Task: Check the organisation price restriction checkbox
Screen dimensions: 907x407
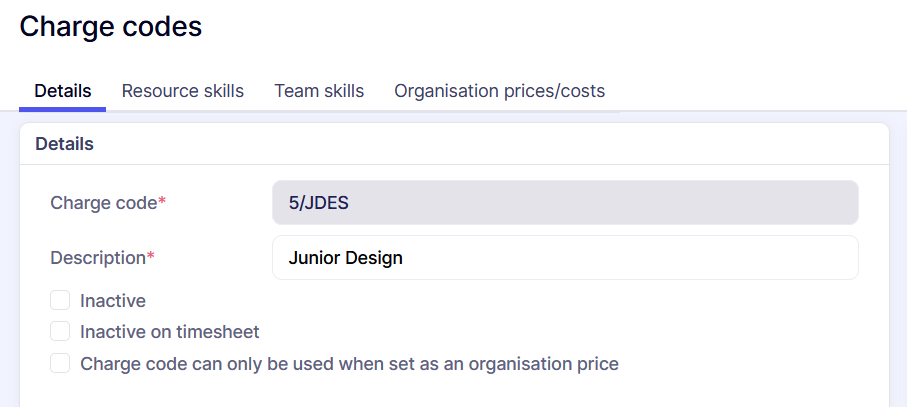Action: coord(61,363)
